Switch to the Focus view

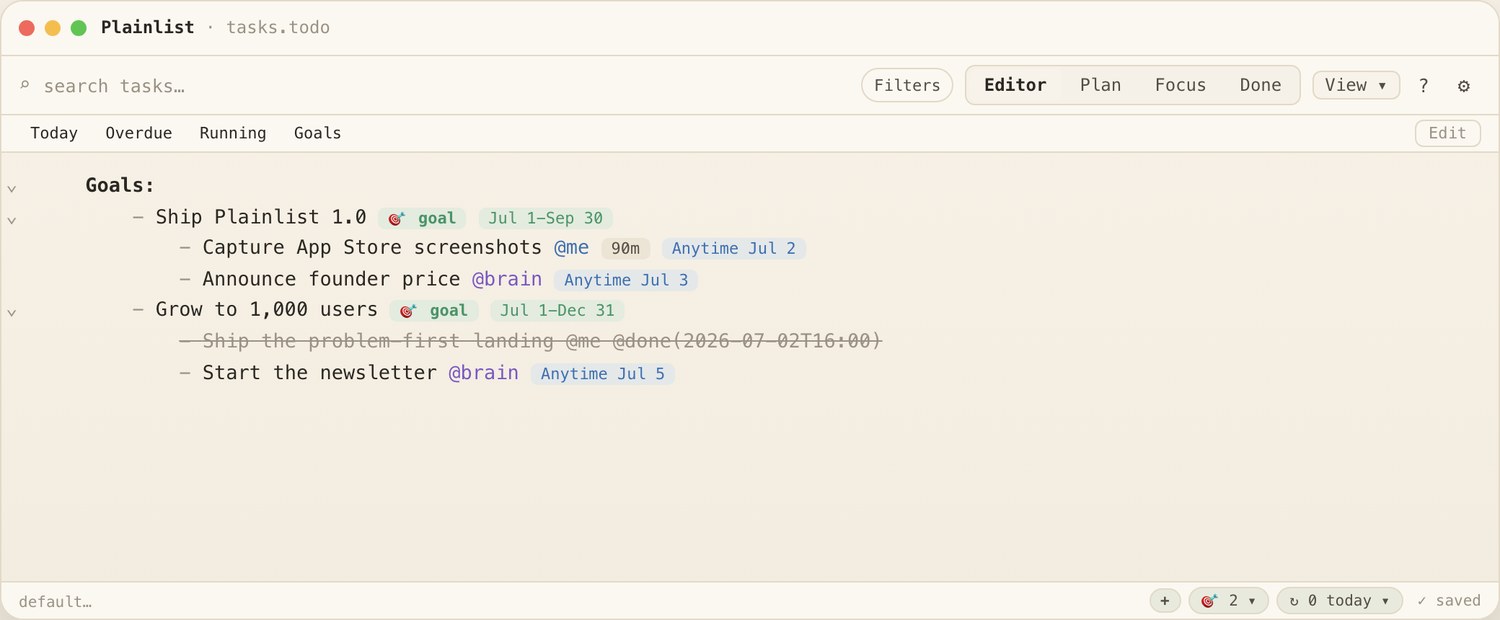(x=1180, y=85)
